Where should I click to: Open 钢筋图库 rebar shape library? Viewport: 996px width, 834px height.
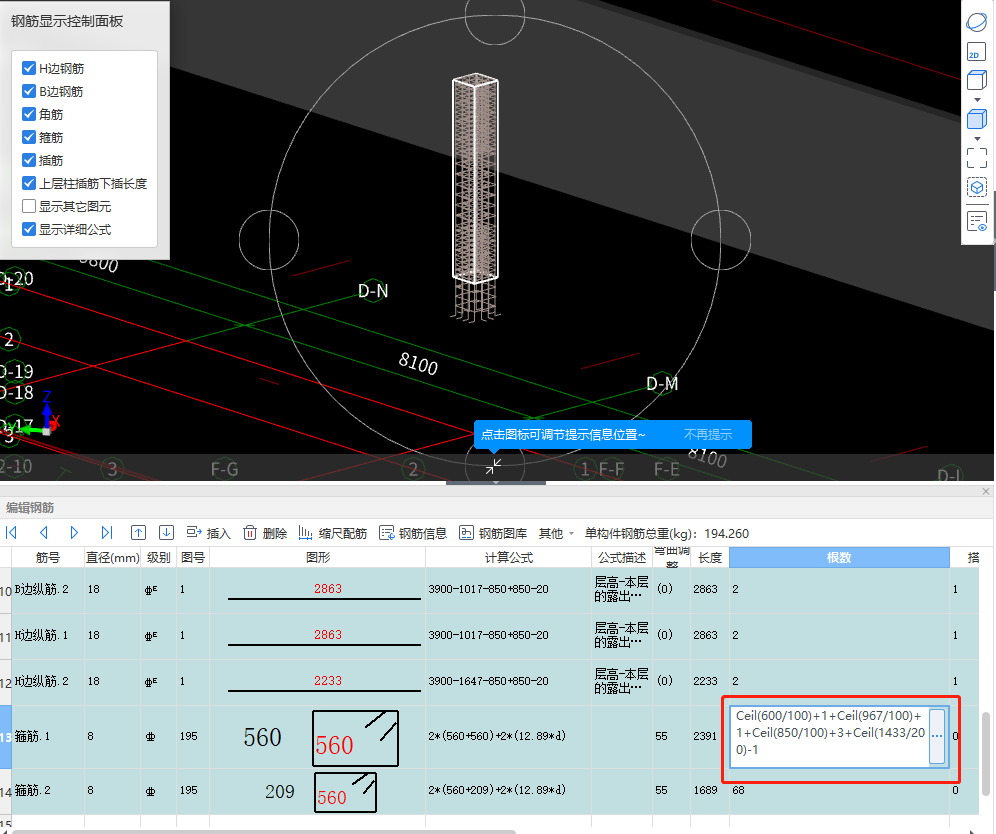(493, 533)
